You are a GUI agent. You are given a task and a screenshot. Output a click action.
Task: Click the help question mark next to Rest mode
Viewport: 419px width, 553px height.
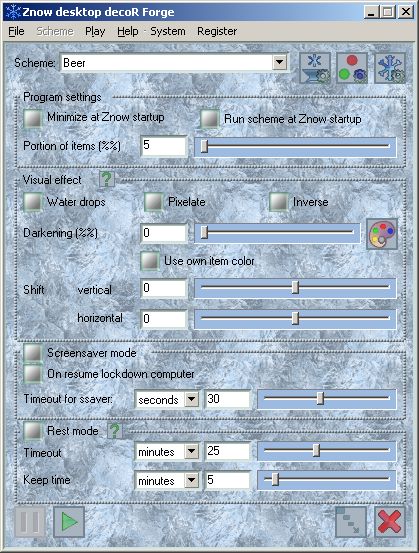(115, 431)
